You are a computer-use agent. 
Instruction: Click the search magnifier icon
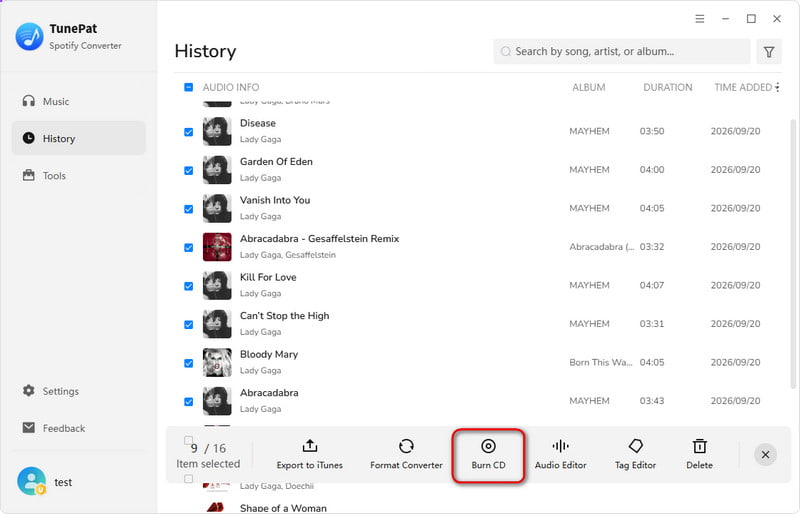[x=506, y=52]
